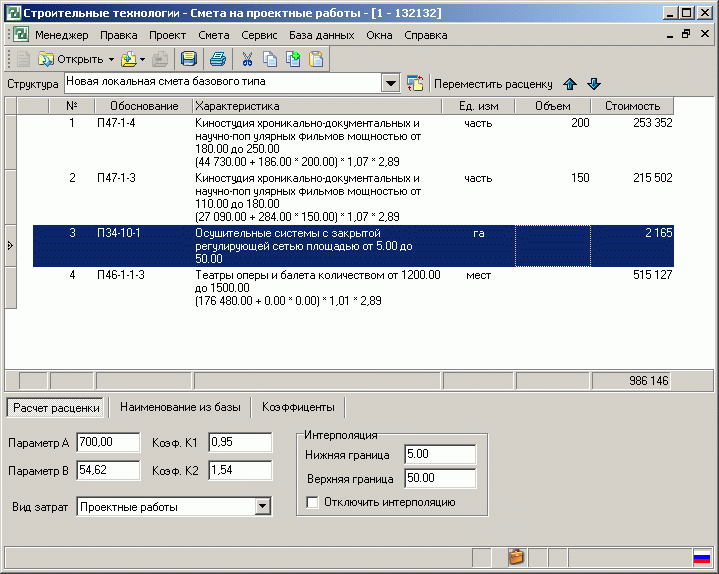This screenshot has width=719, height=574.
Task: Click the 'Параметр A' input field
Action: pos(108,442)
